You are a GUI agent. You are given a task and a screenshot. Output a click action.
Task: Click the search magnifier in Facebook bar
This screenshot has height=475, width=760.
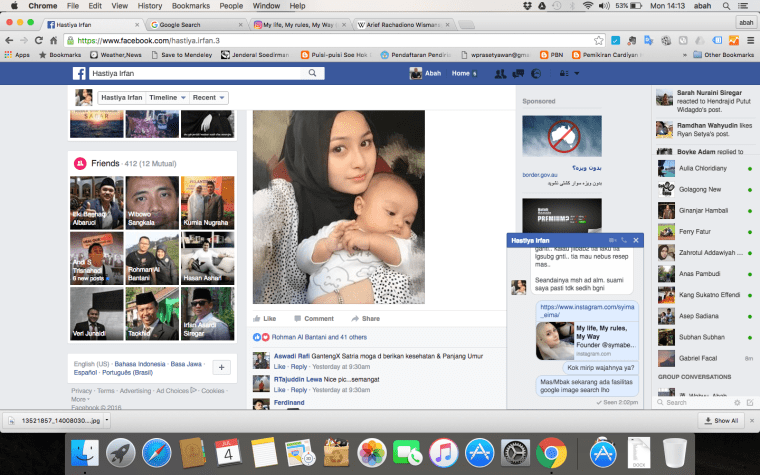pyautogui.click(x=313, y=73)
